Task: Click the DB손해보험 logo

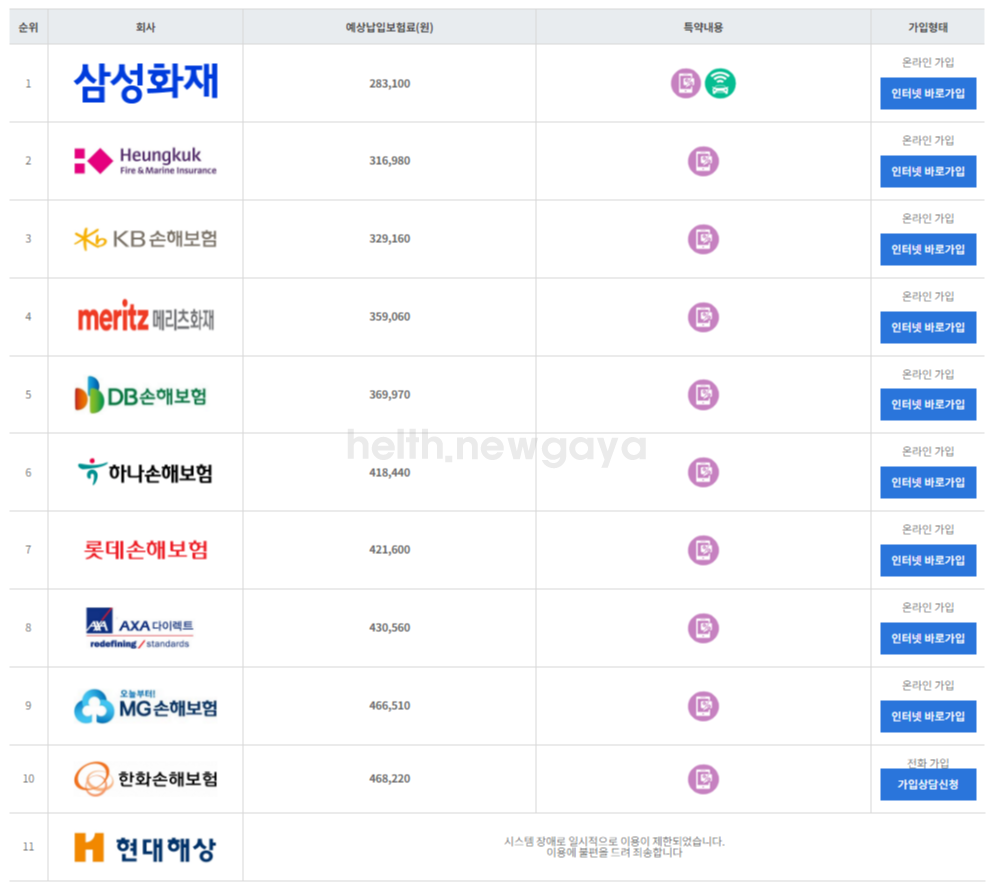Action: (x=141, y=395)
